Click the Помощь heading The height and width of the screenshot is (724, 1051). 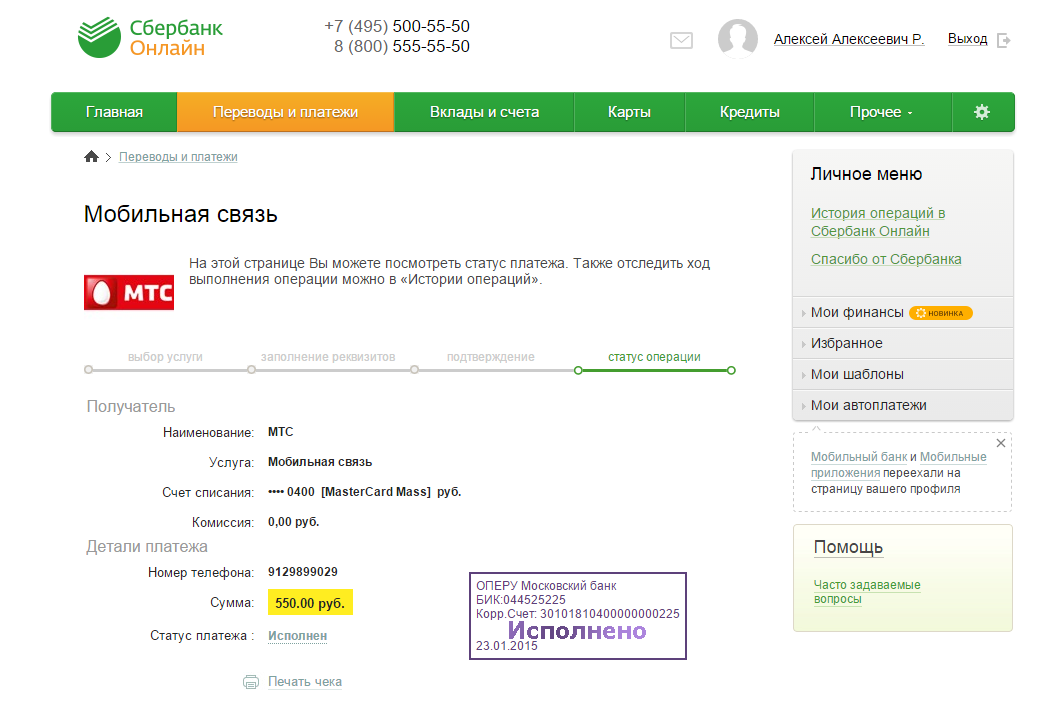pyautogui.click(x=848, y=547)
